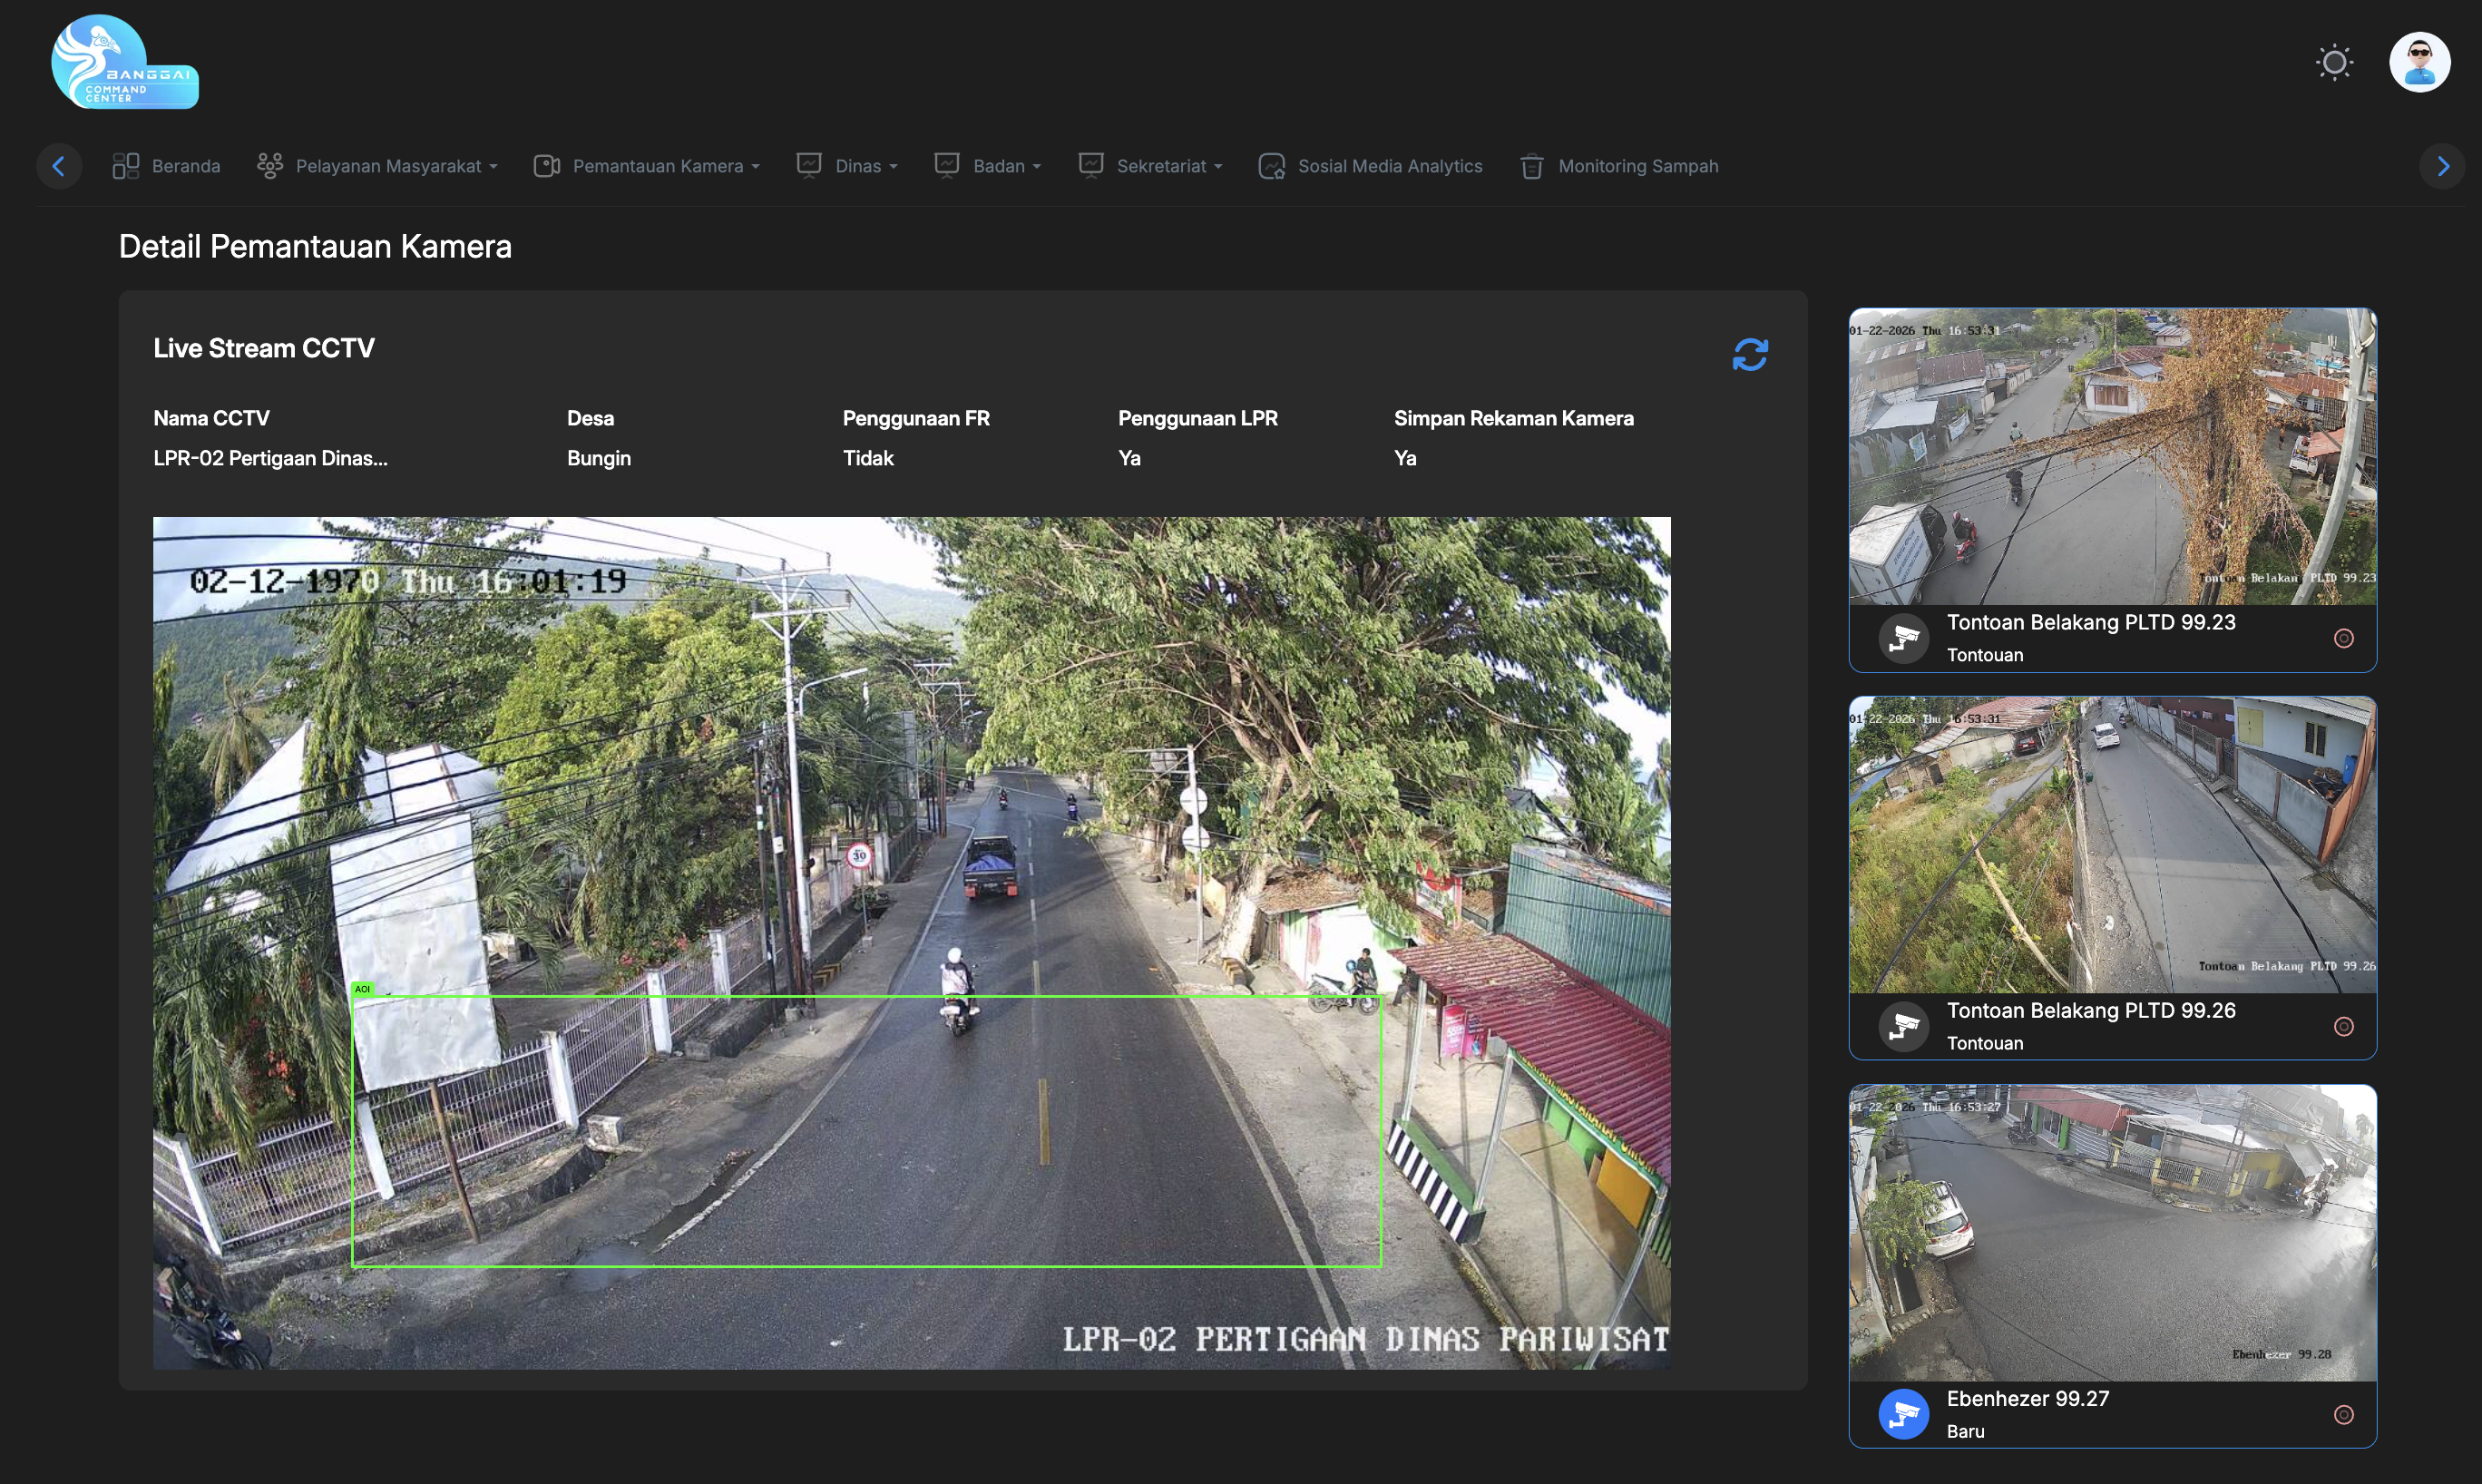The image size is (2482, 1484).
Task: Click the Sosial Media Analytics icon
Action: point(1270,166)
